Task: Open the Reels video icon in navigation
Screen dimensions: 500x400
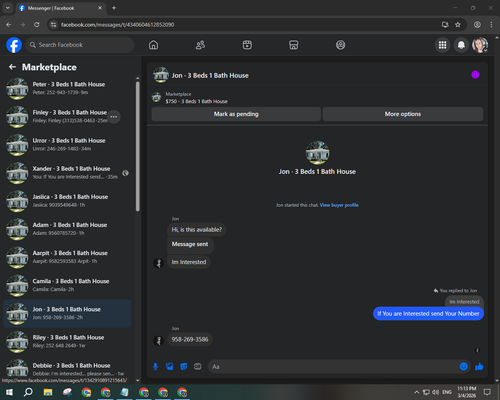Action: pos(247,45)
